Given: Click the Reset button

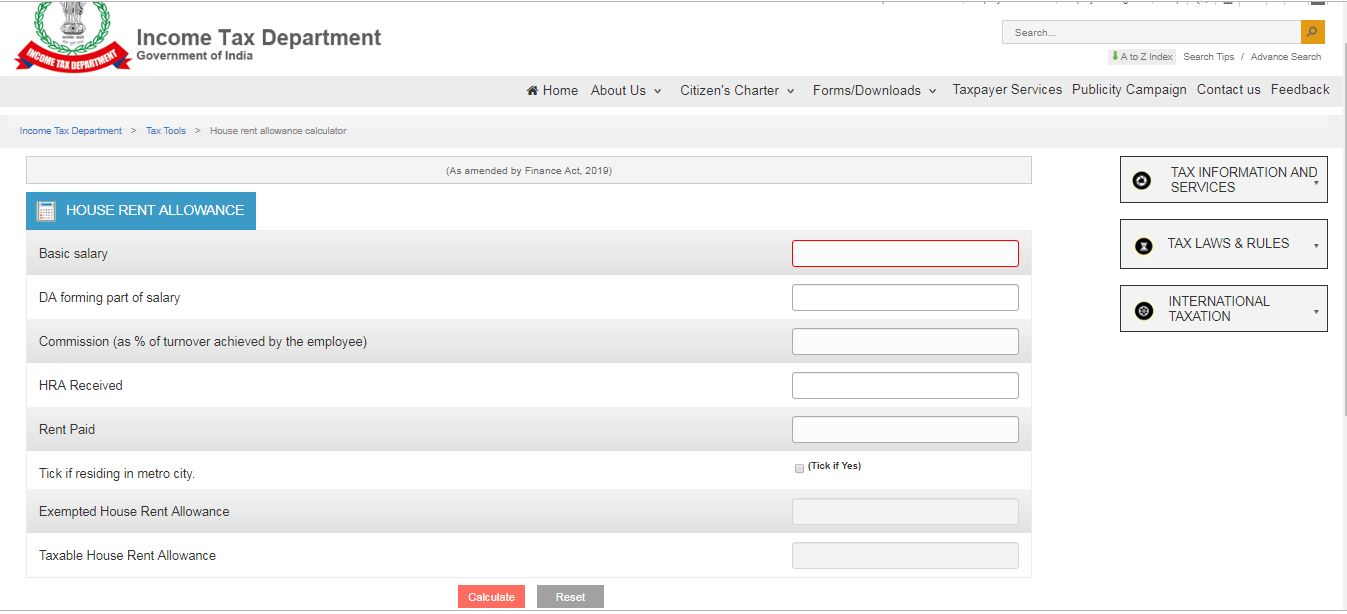Looking at the screenshot, I should pos(569,596).
